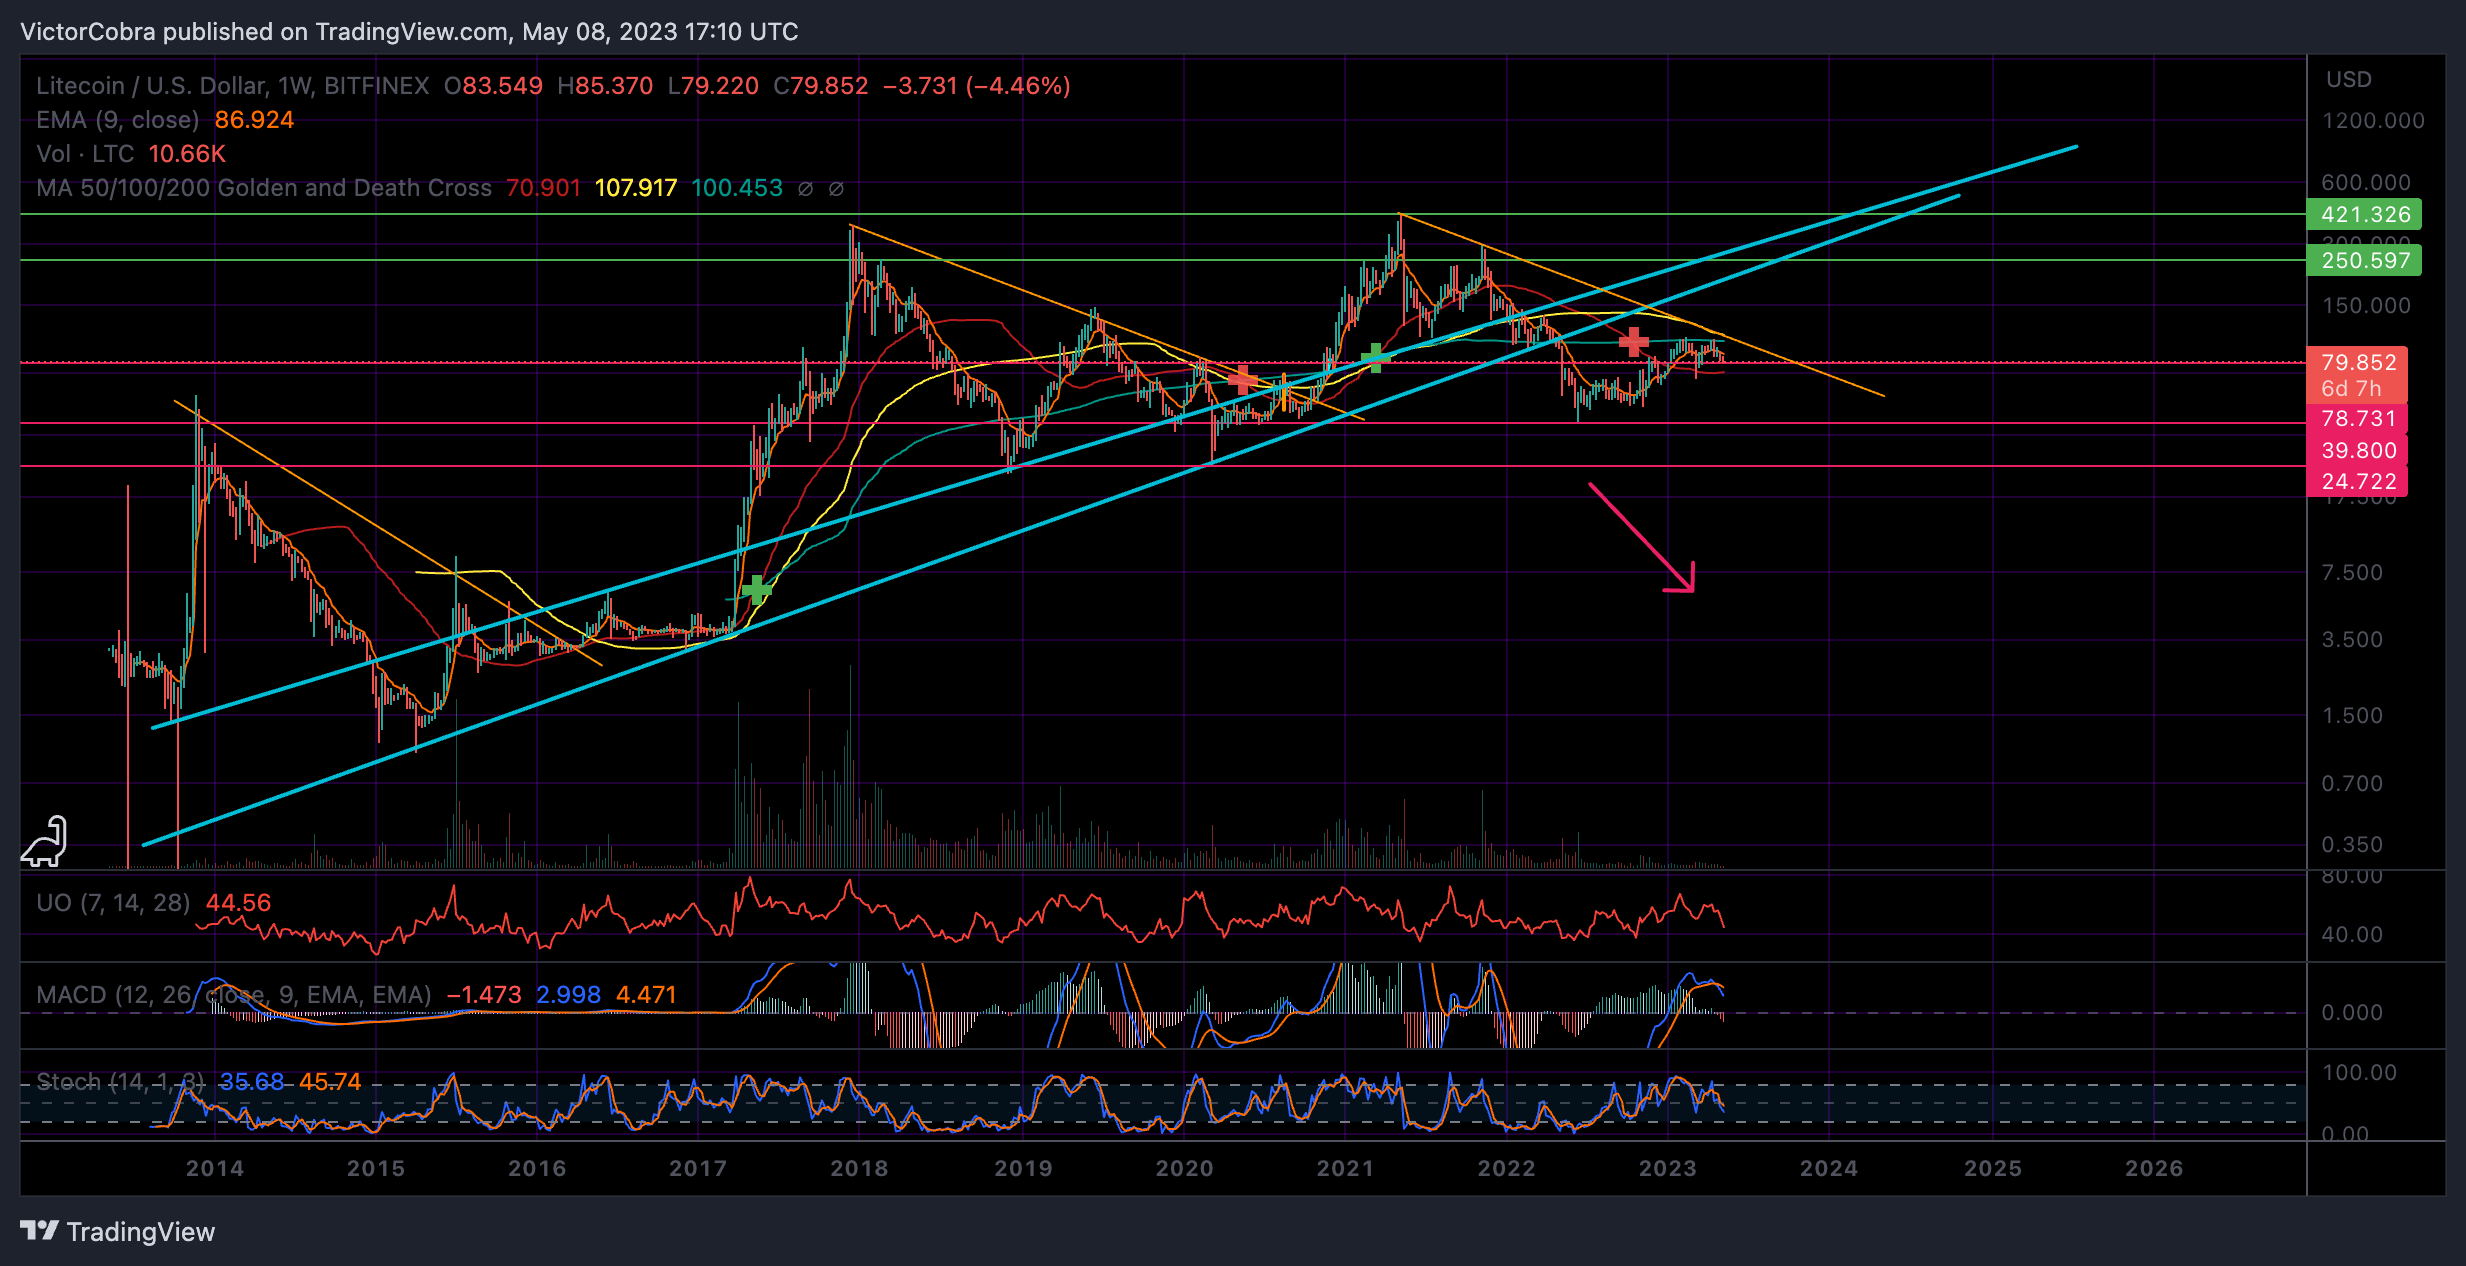Click the 2014 label on time axis

pos(214,1169)
